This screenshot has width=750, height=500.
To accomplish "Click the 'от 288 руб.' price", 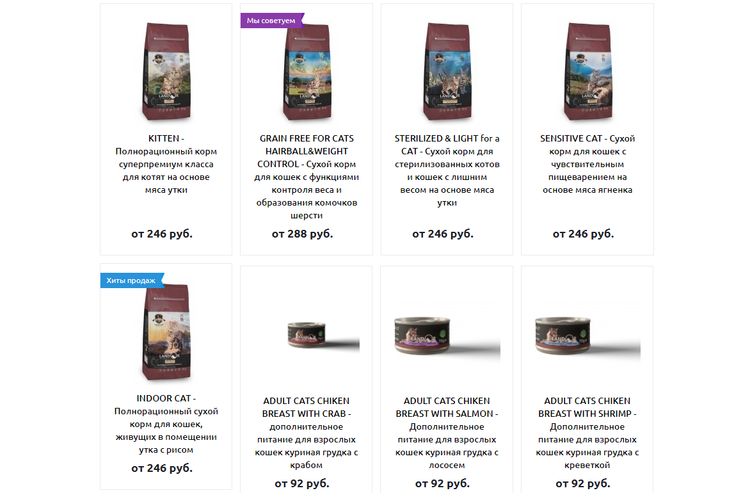I will click(x=302, y=234).
